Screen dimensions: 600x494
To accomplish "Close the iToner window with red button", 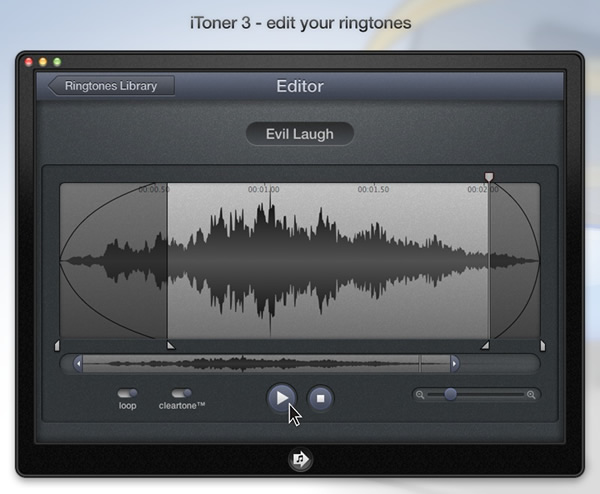I will (29, 62).
